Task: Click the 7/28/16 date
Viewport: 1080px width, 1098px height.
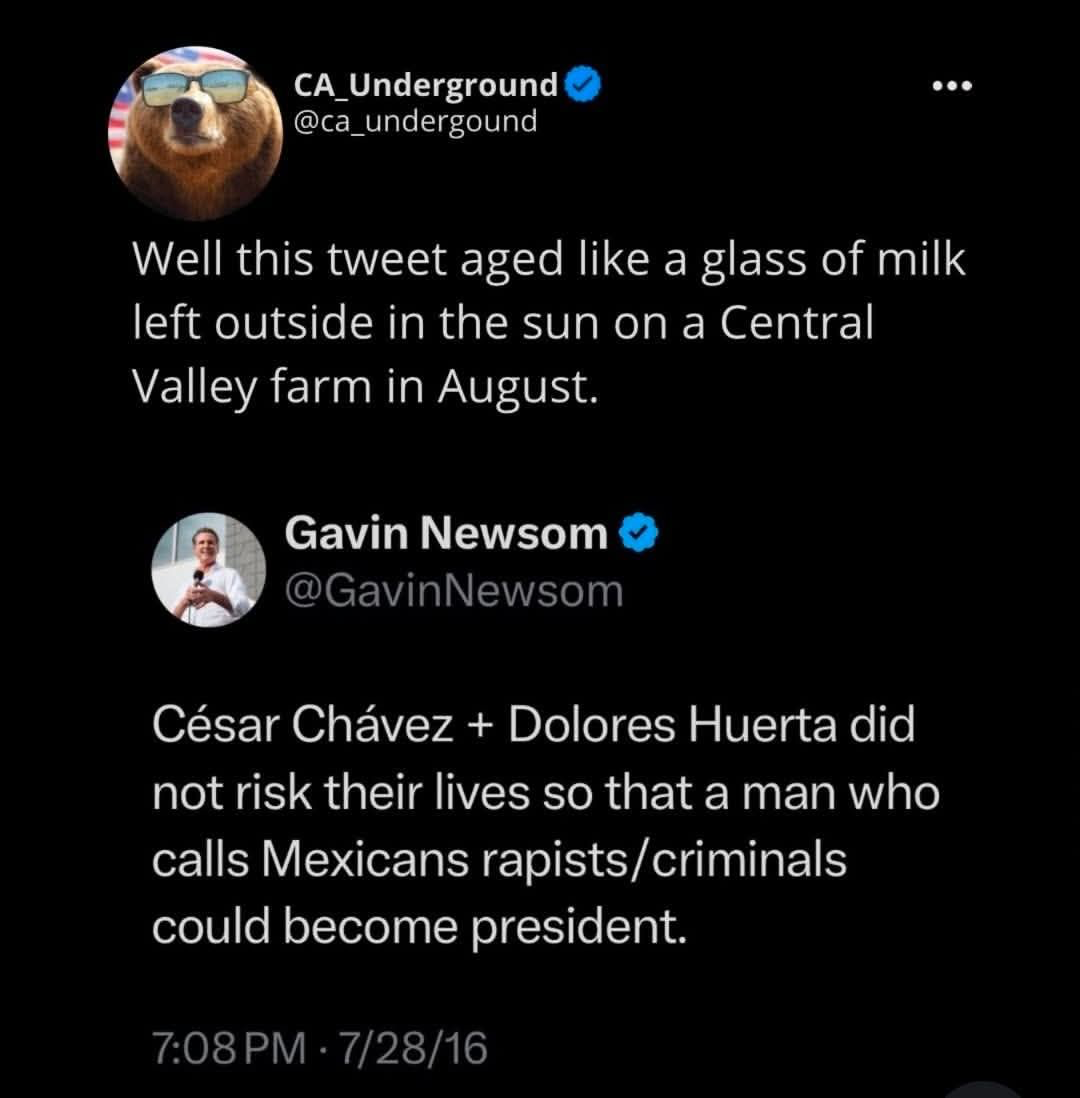Action: tap(412, 1049)
